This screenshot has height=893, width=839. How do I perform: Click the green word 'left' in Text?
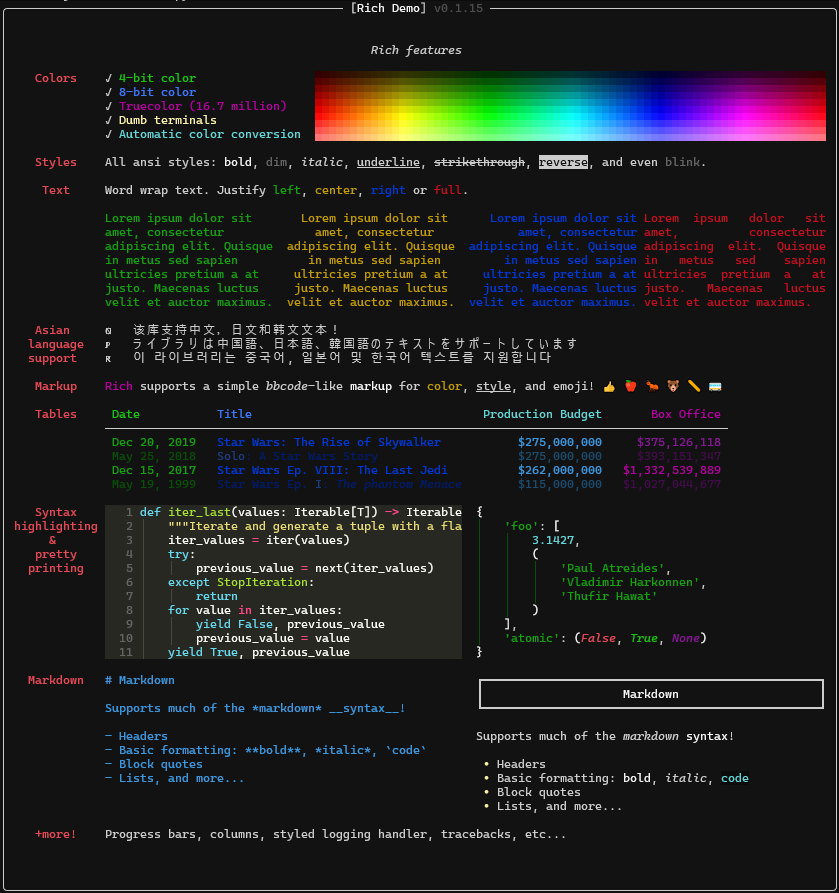pos(287,190)
